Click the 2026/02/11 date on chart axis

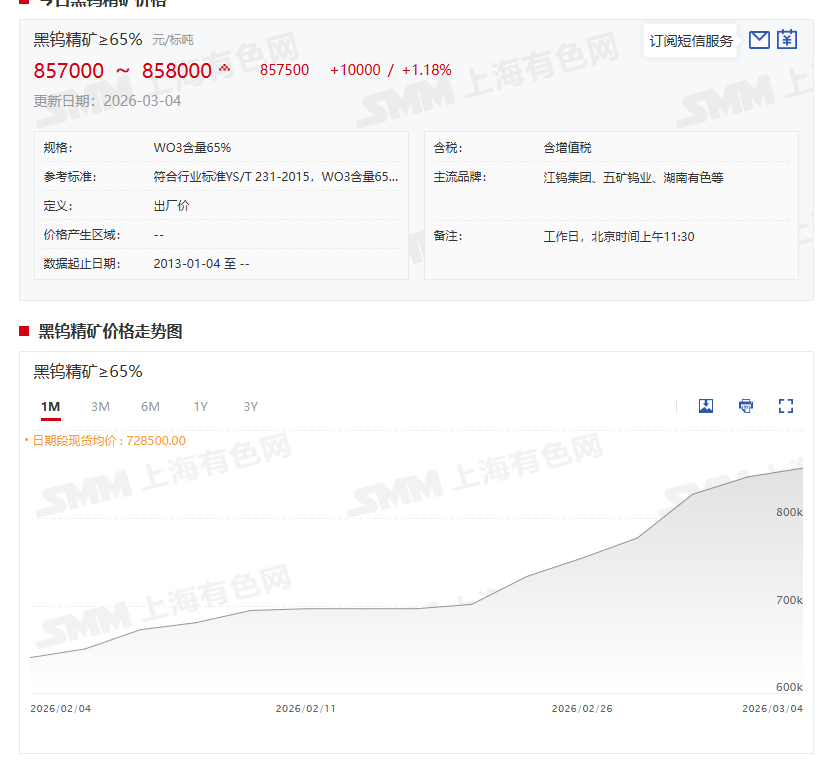305,708
